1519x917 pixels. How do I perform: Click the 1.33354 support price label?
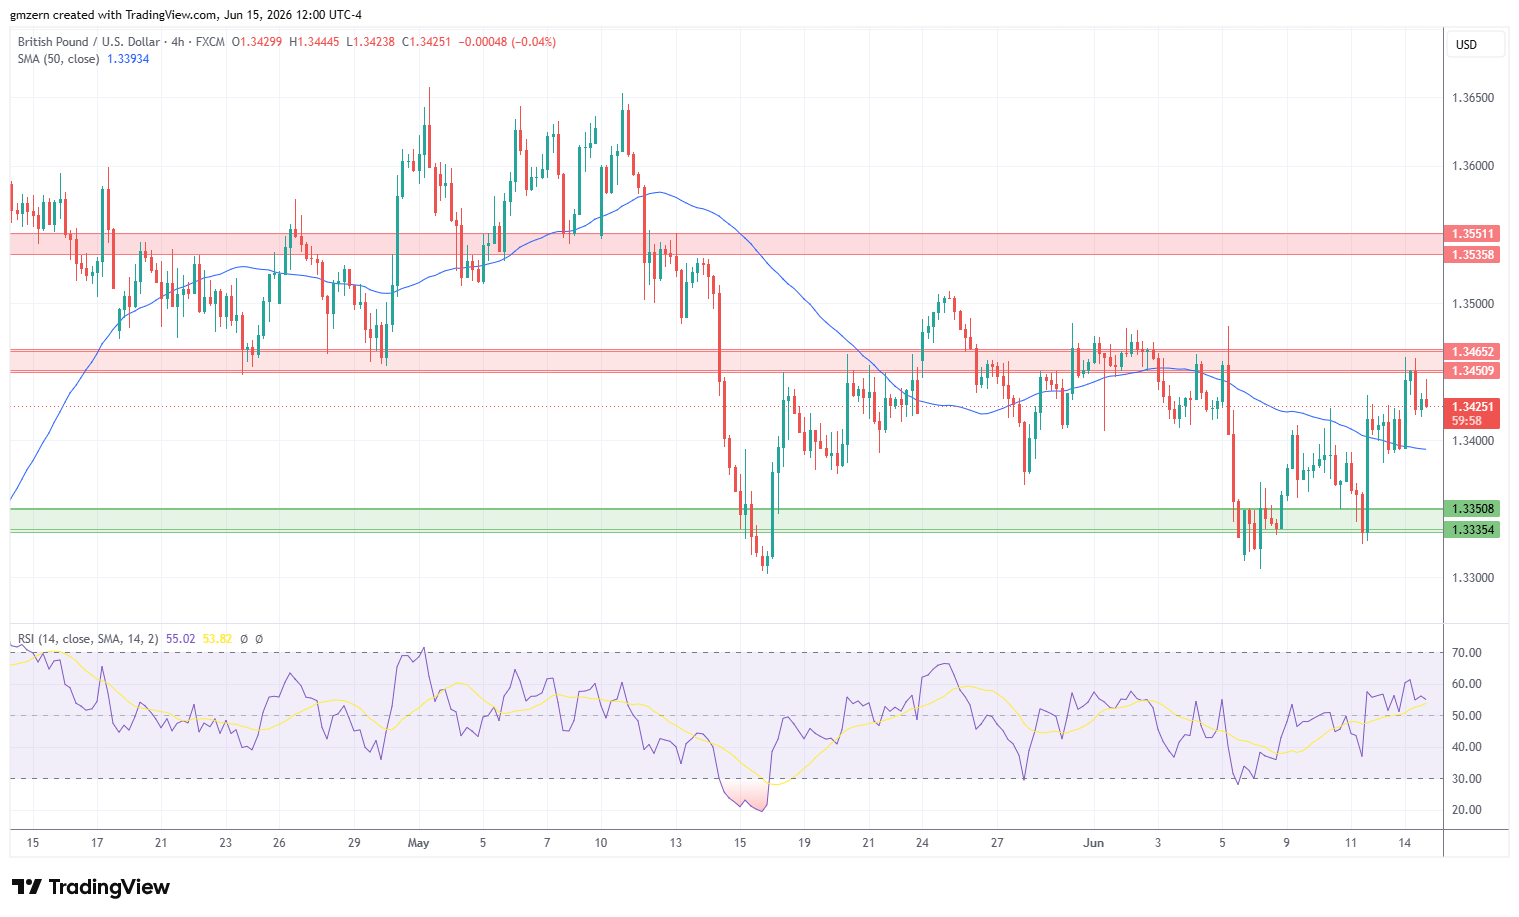[x=1473, y=530]
